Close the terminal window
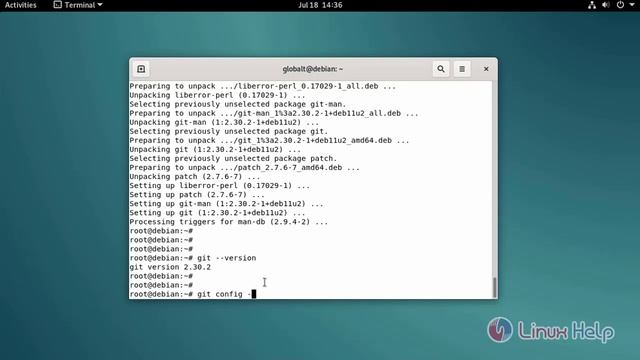The width and height of the screenshot is (640, 360). point(486,69)
